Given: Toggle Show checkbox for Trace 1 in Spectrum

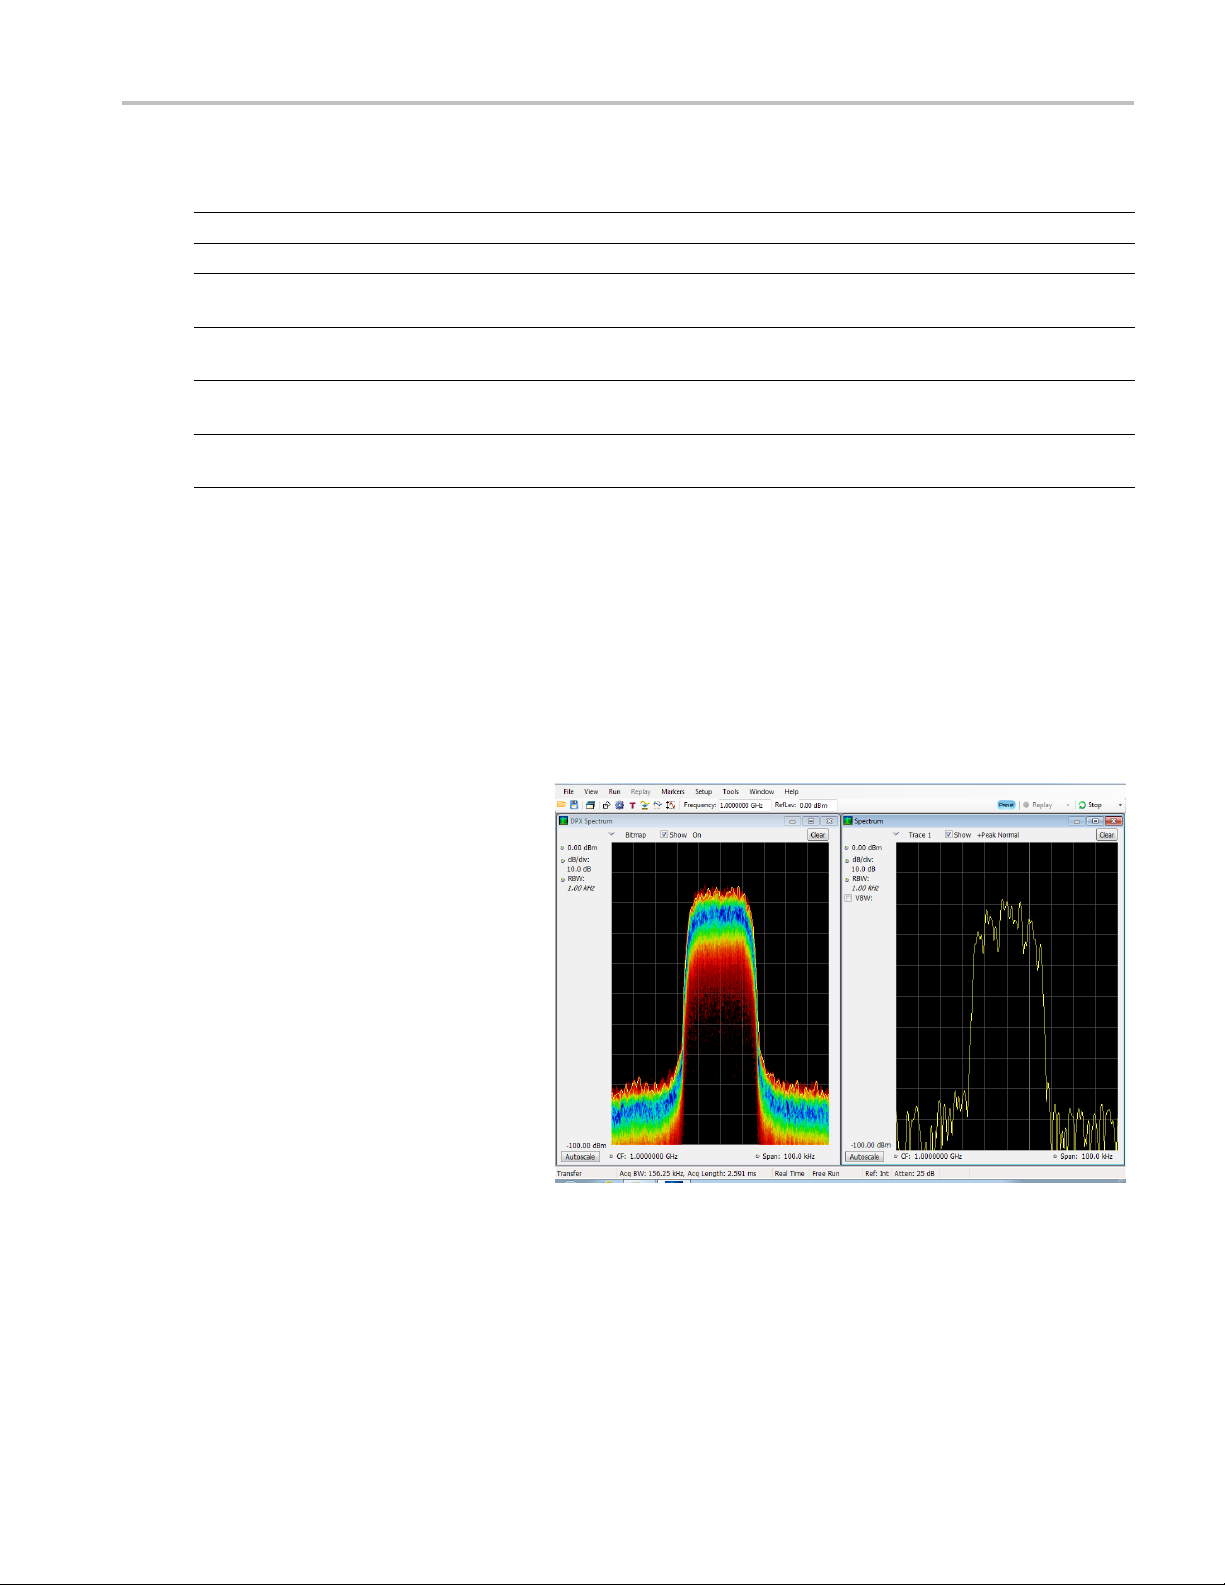Looking at the screenshot, I should 949,835.
